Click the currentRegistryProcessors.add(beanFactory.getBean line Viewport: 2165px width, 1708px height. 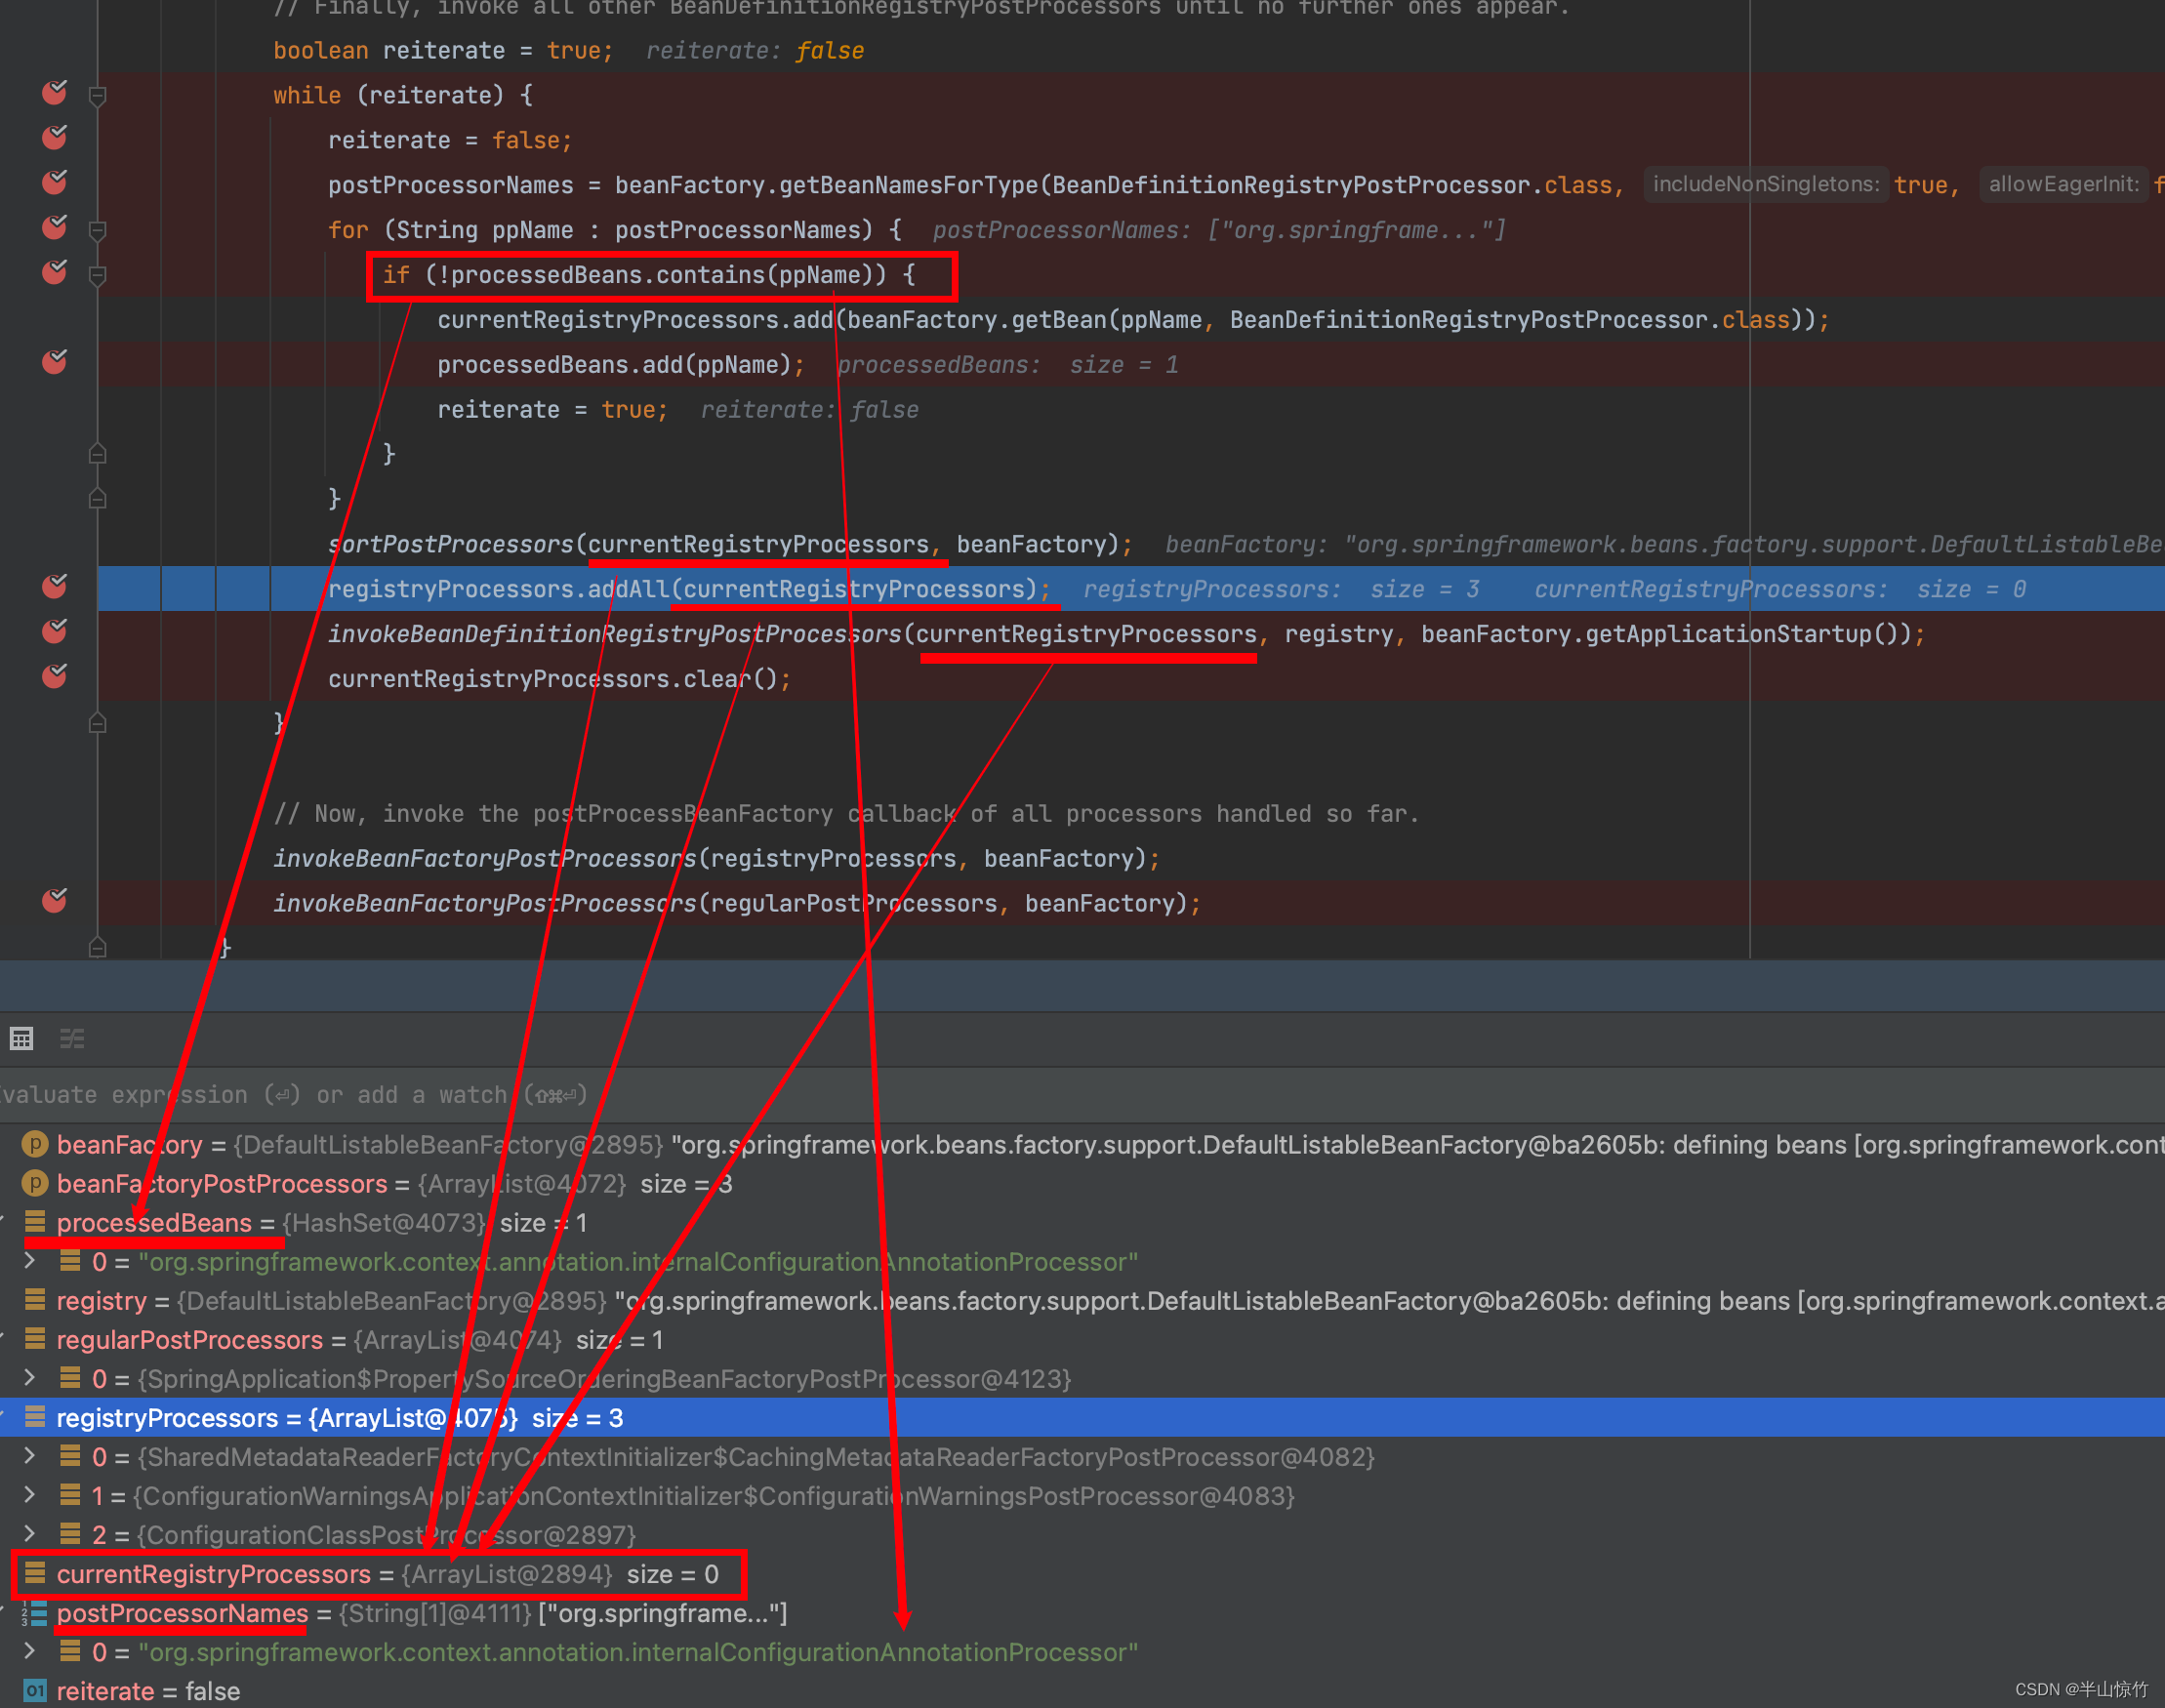[x=1133, y=320]
